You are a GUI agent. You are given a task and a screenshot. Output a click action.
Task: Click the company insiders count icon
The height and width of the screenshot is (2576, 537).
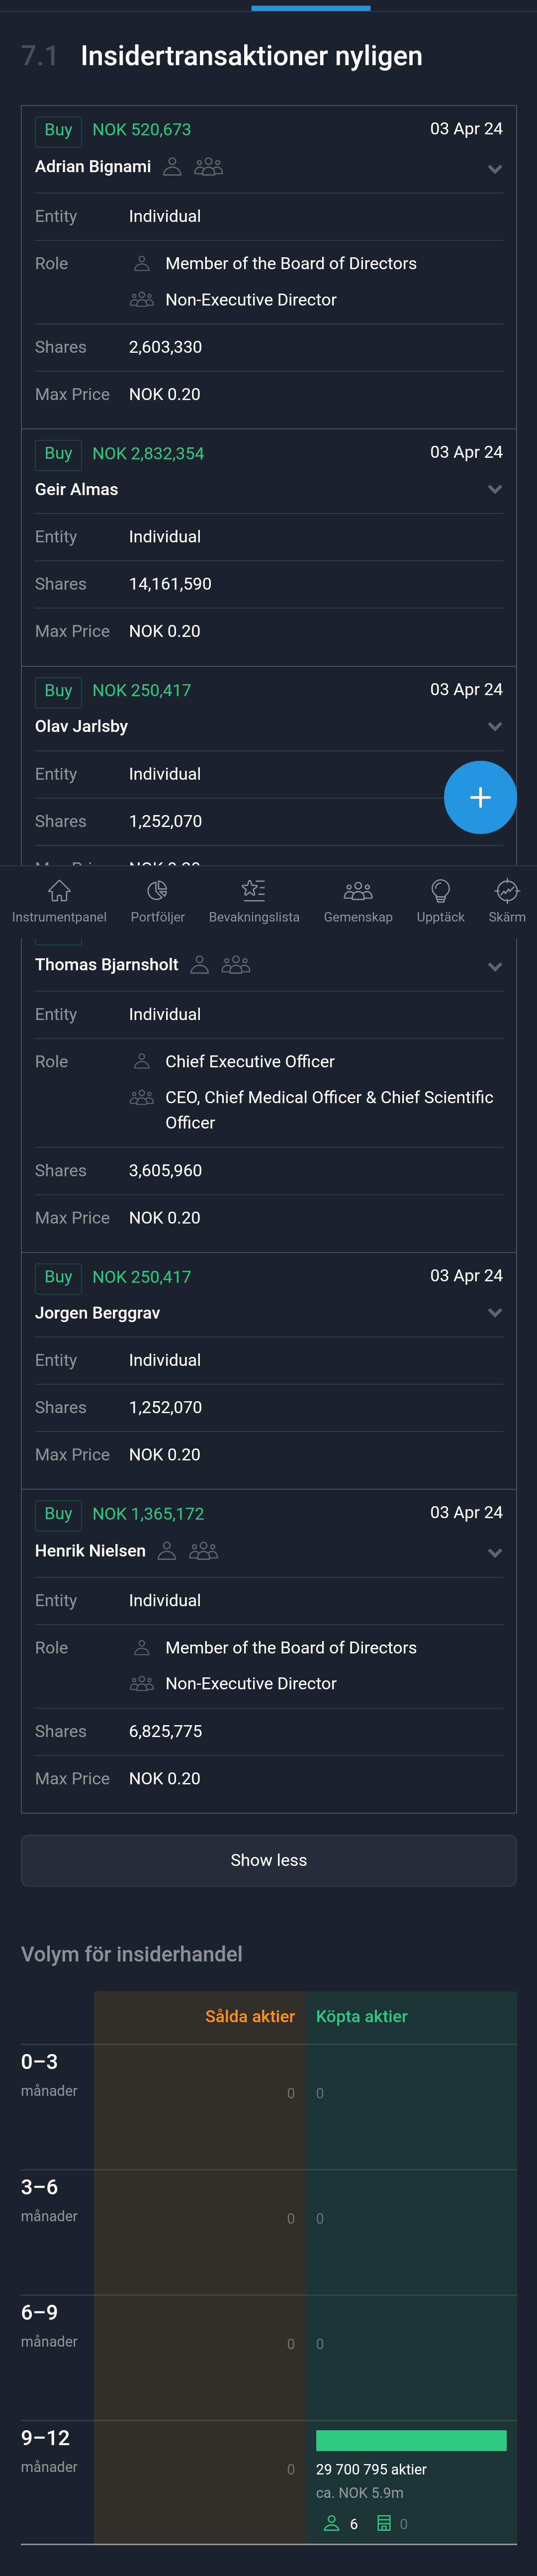[384, 2524]
